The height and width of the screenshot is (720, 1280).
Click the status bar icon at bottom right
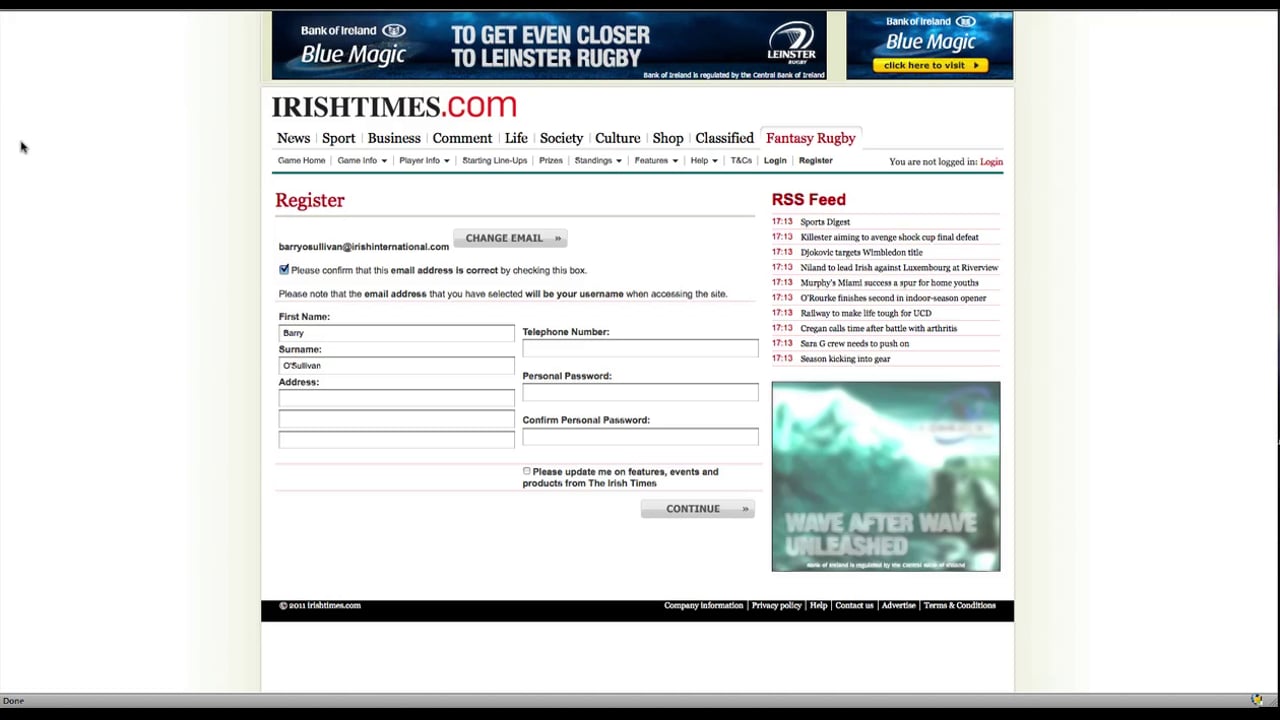(x=1257, y=700)
